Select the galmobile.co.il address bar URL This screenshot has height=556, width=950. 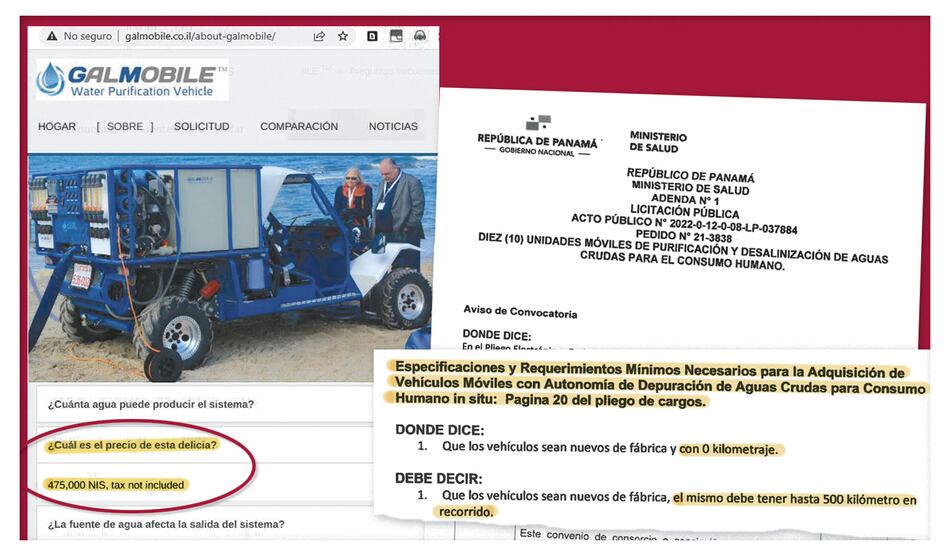pos(200,36)
